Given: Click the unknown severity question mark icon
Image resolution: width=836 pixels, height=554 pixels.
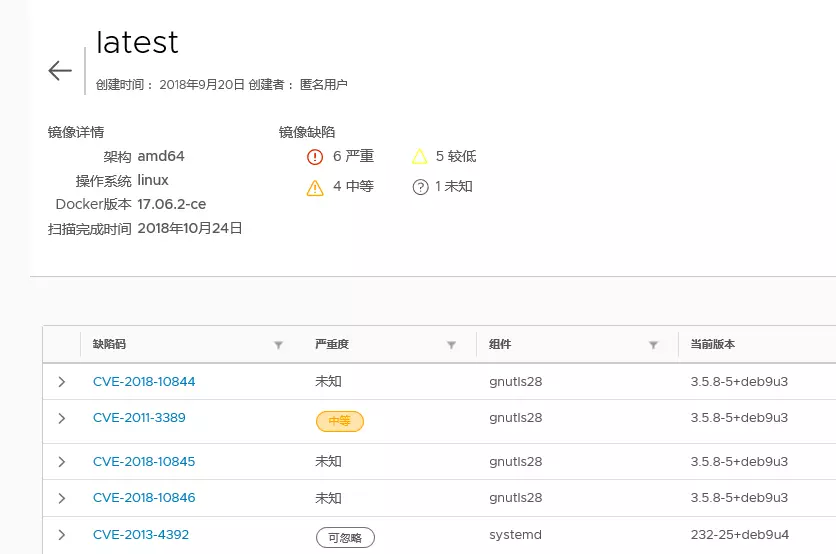Looking at the screenshot, I should pos(420,187).
